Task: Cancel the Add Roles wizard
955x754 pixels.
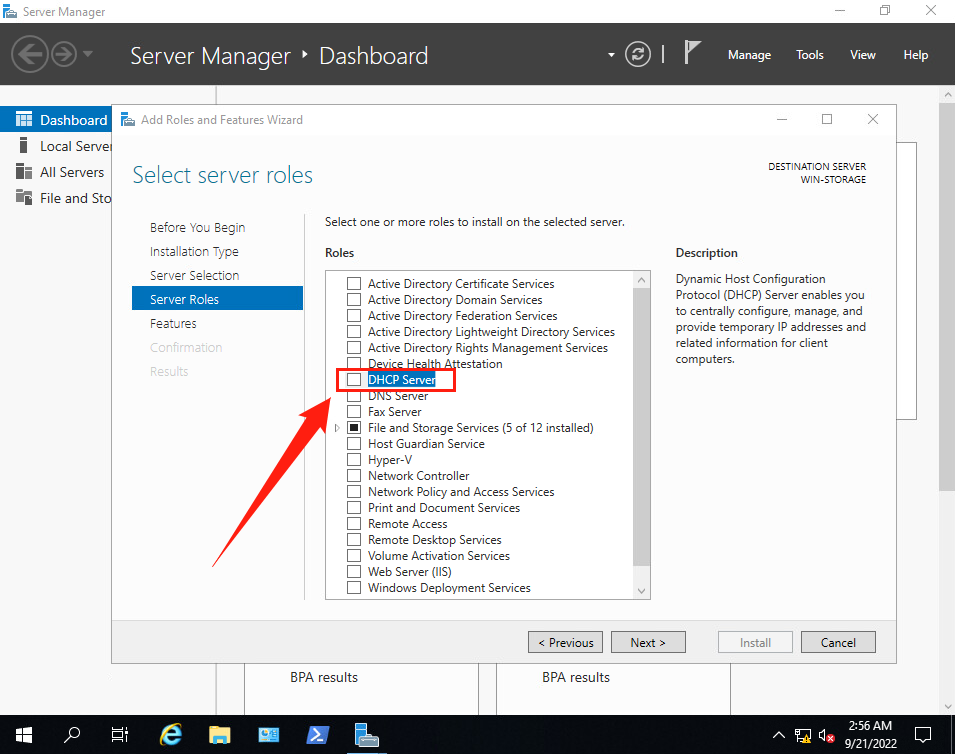Action: point(837,642)
